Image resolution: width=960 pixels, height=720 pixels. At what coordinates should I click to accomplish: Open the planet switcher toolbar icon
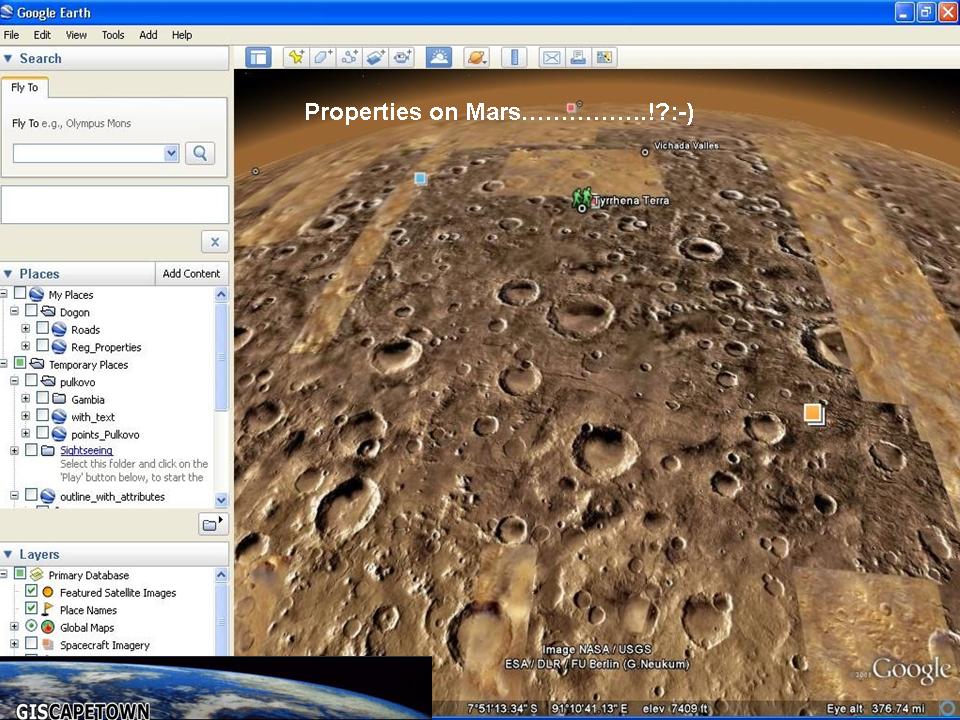point(476,58)
